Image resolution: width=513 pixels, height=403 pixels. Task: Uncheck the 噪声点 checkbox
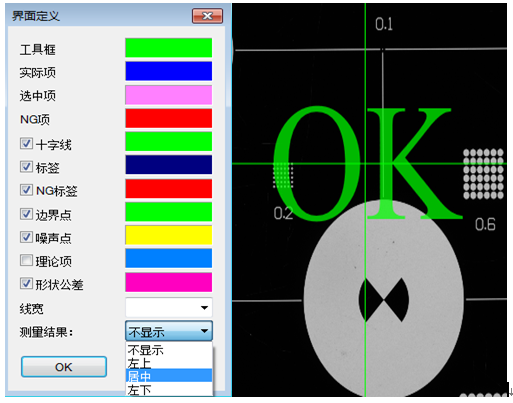coord(26,237)
